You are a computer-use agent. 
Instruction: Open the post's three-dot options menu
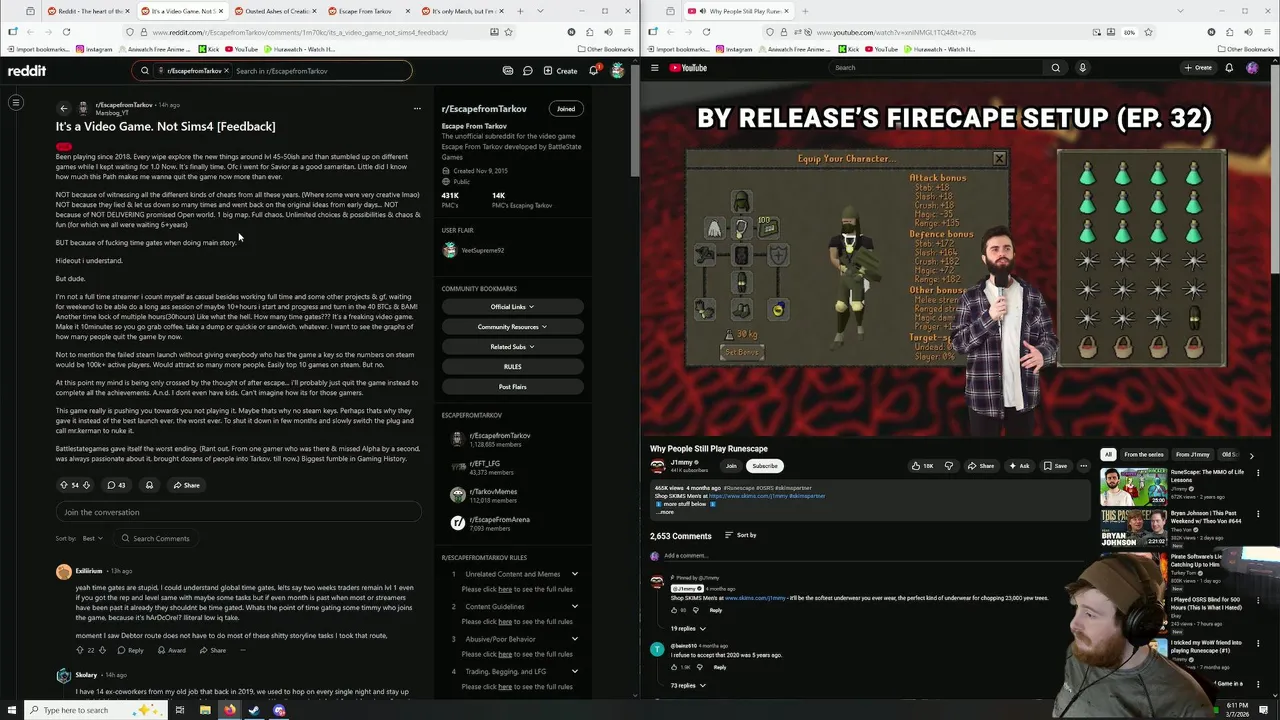click(x=417, y=108)
